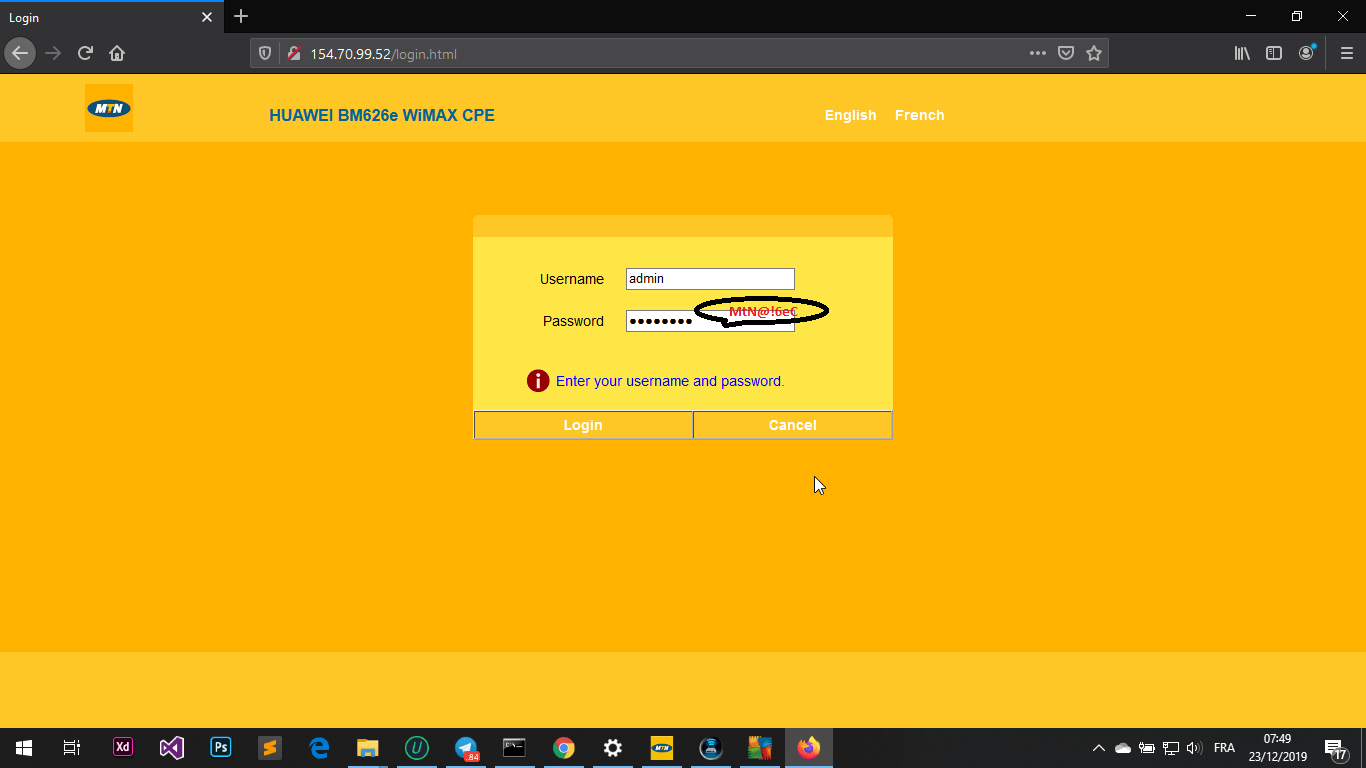Open Settings gear on taskbar

point(613,748)
